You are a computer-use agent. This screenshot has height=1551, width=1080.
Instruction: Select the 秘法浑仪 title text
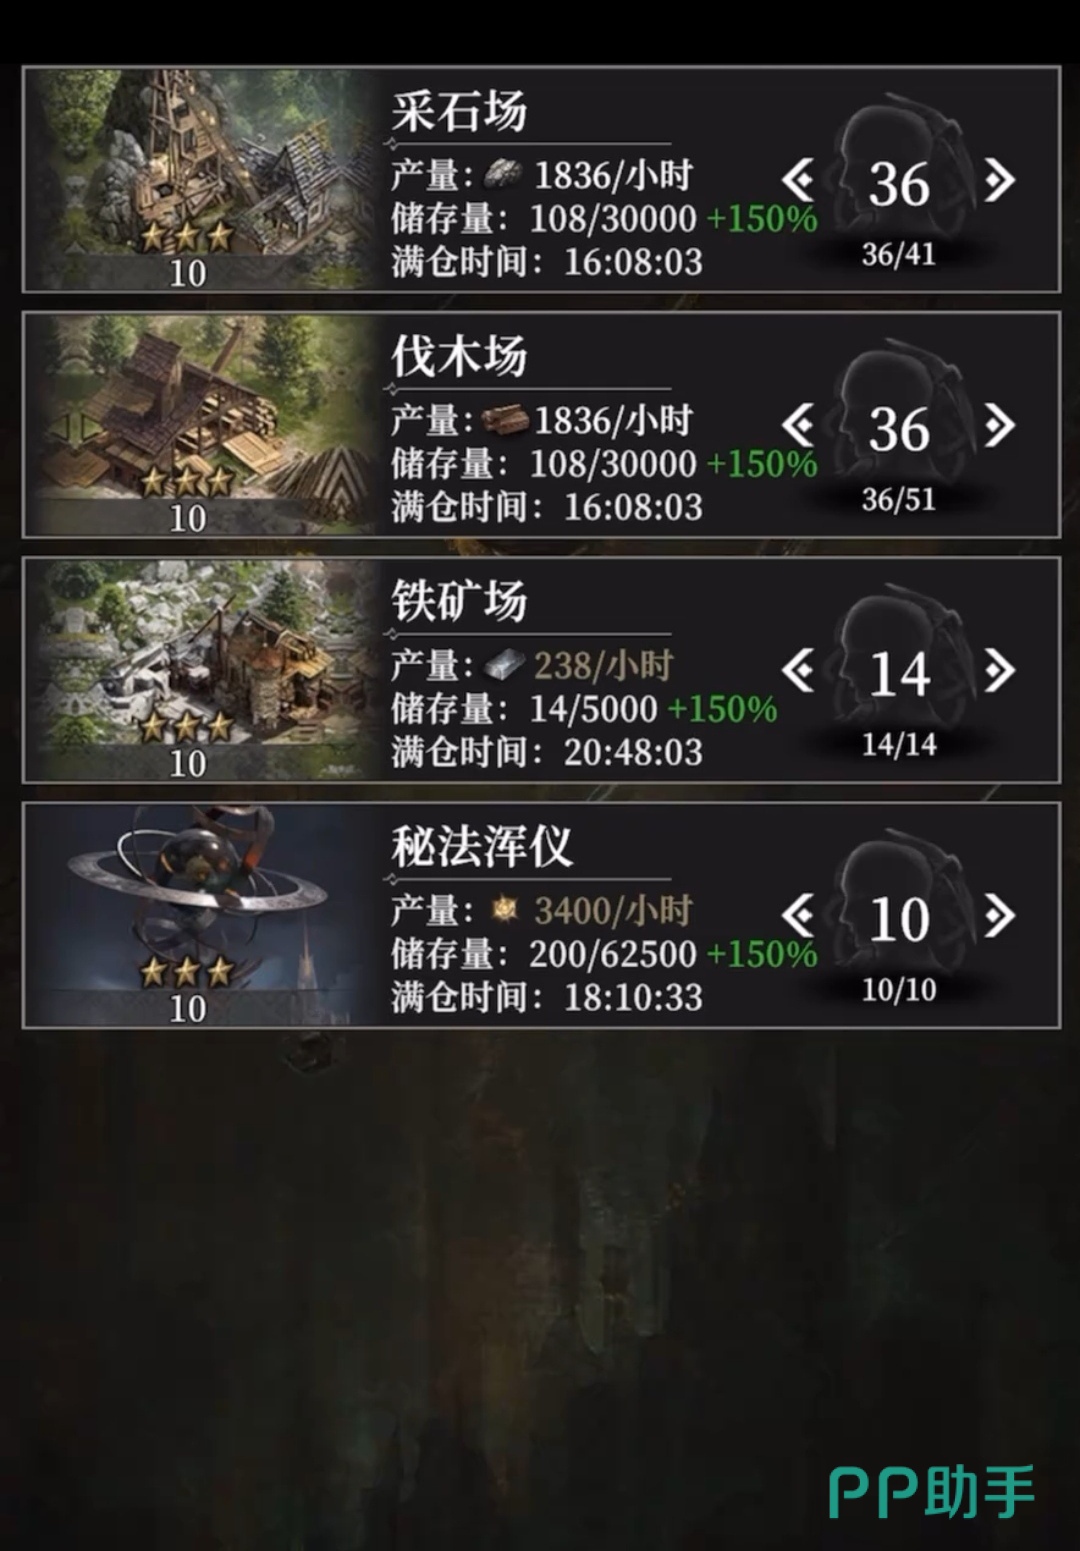coord(482,848)
